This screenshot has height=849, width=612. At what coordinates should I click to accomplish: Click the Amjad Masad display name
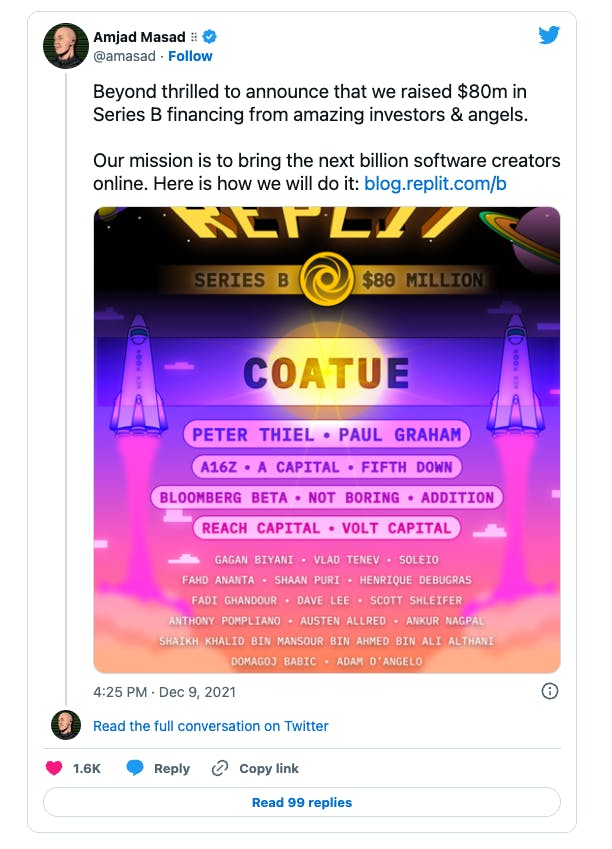pos(139,37)
